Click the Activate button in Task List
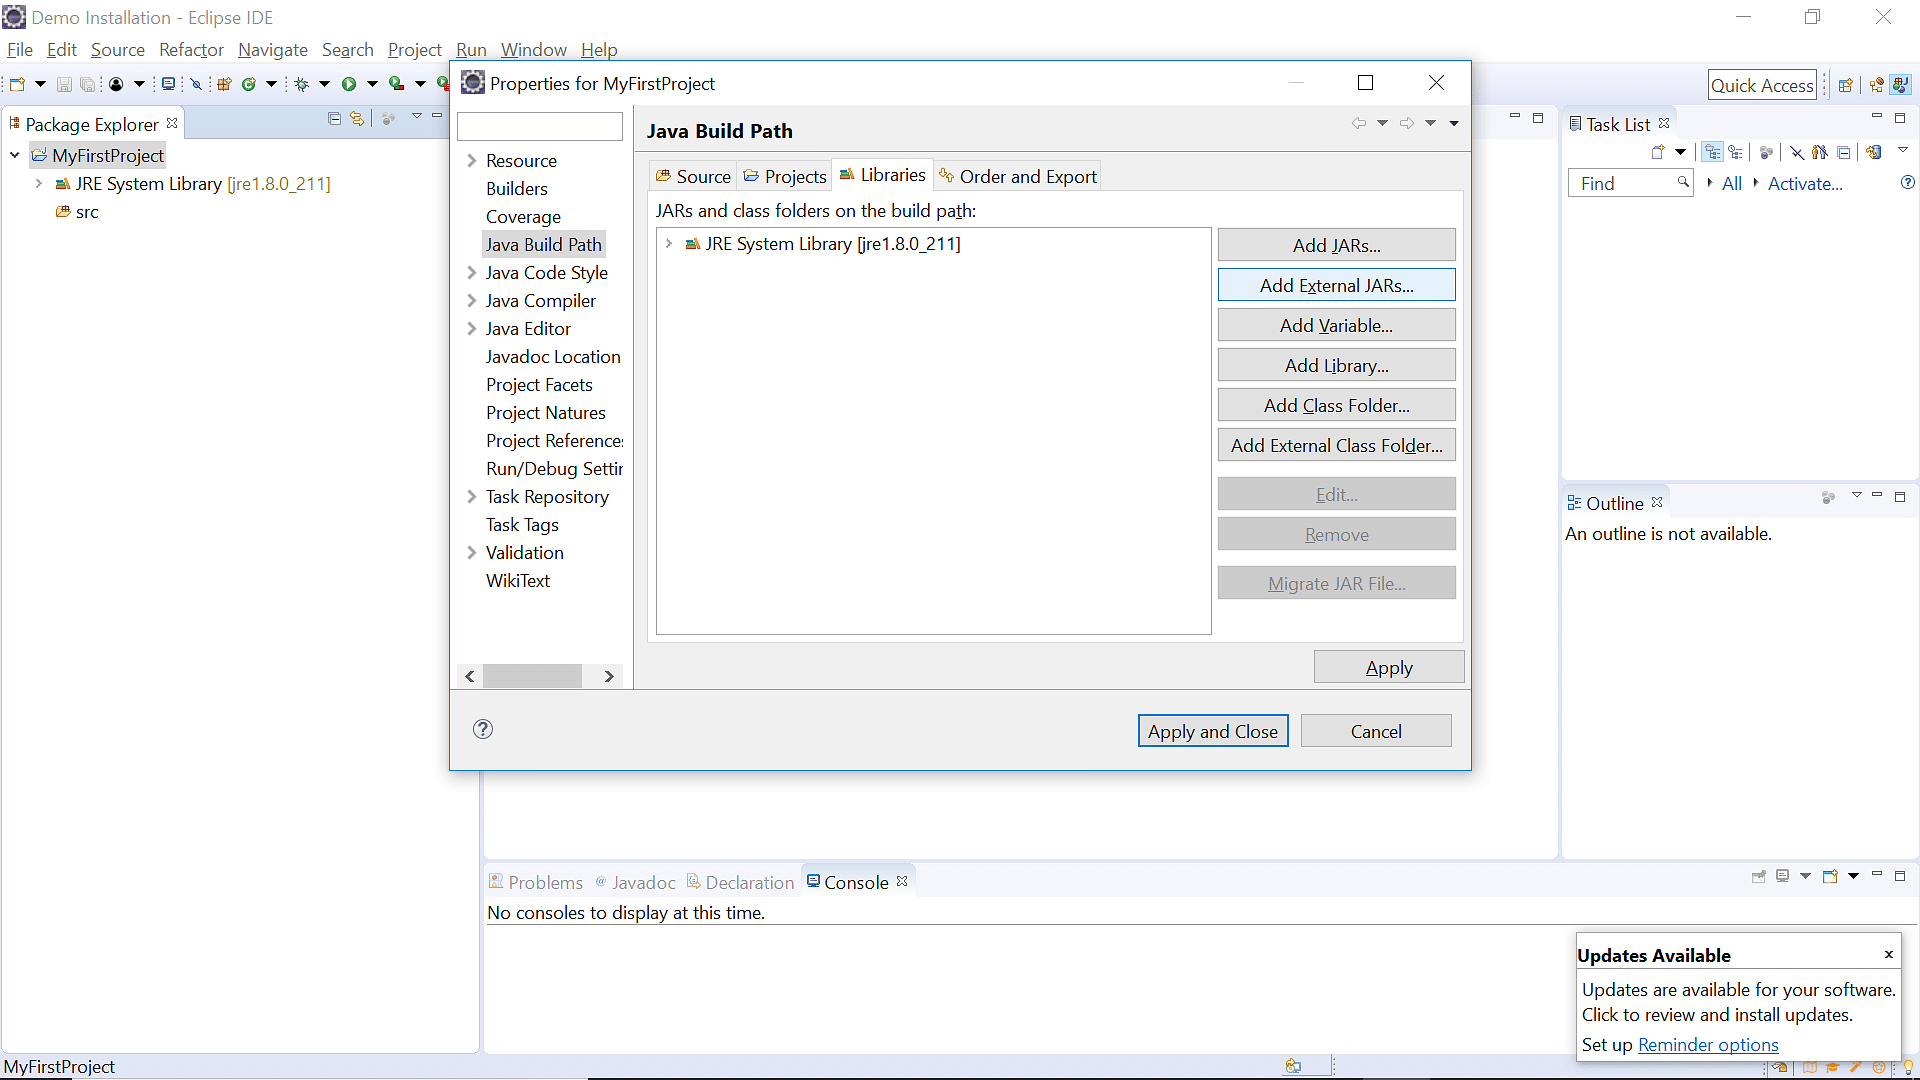The height and width of the screenshot is (1080, 1920). 1807,183
